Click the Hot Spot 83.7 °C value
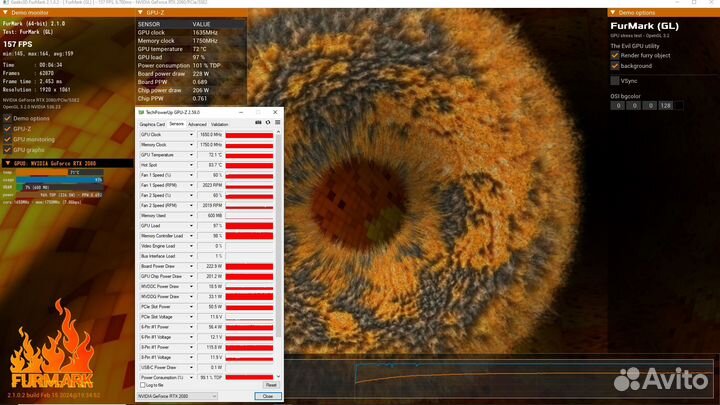This screenshot has width=720, height=405. [210, 165]
